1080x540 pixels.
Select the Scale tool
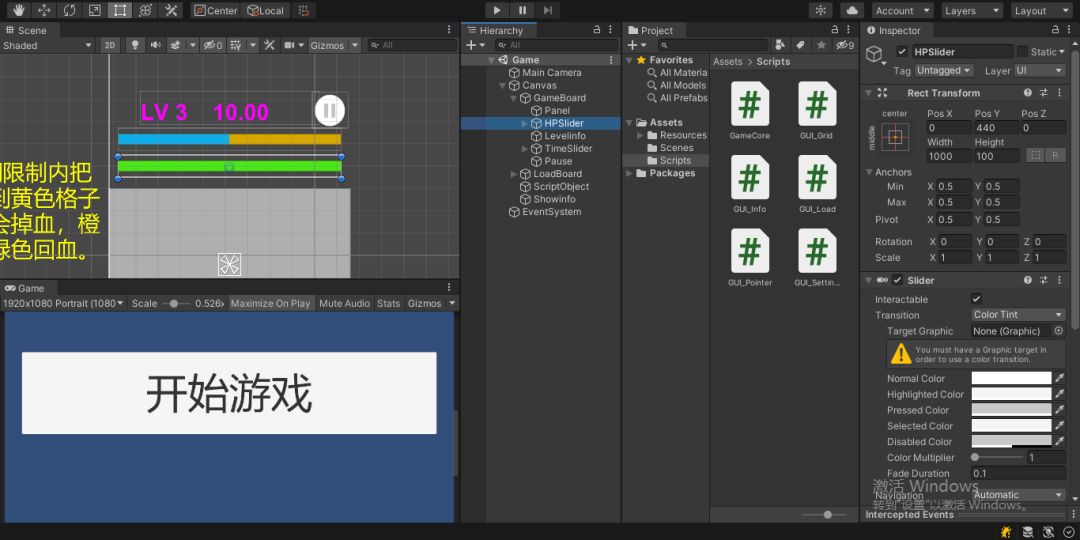94,10
